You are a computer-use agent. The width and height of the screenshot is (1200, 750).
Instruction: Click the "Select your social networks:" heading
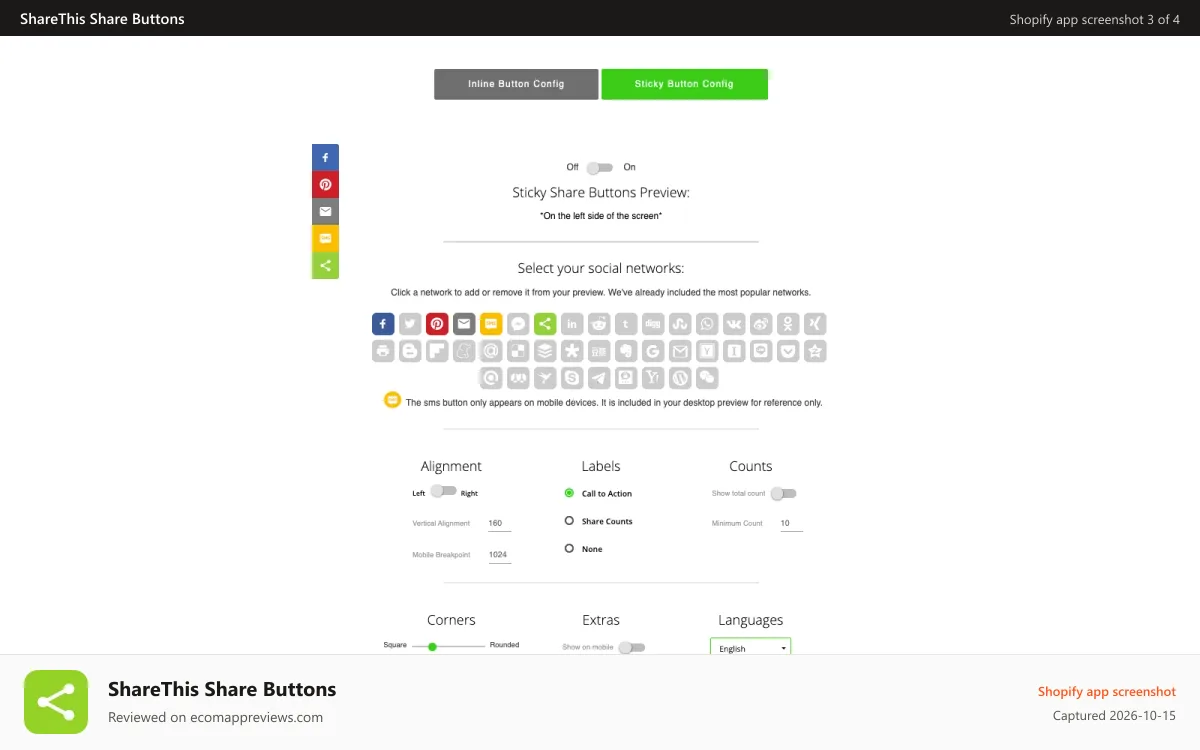point(601,268)
